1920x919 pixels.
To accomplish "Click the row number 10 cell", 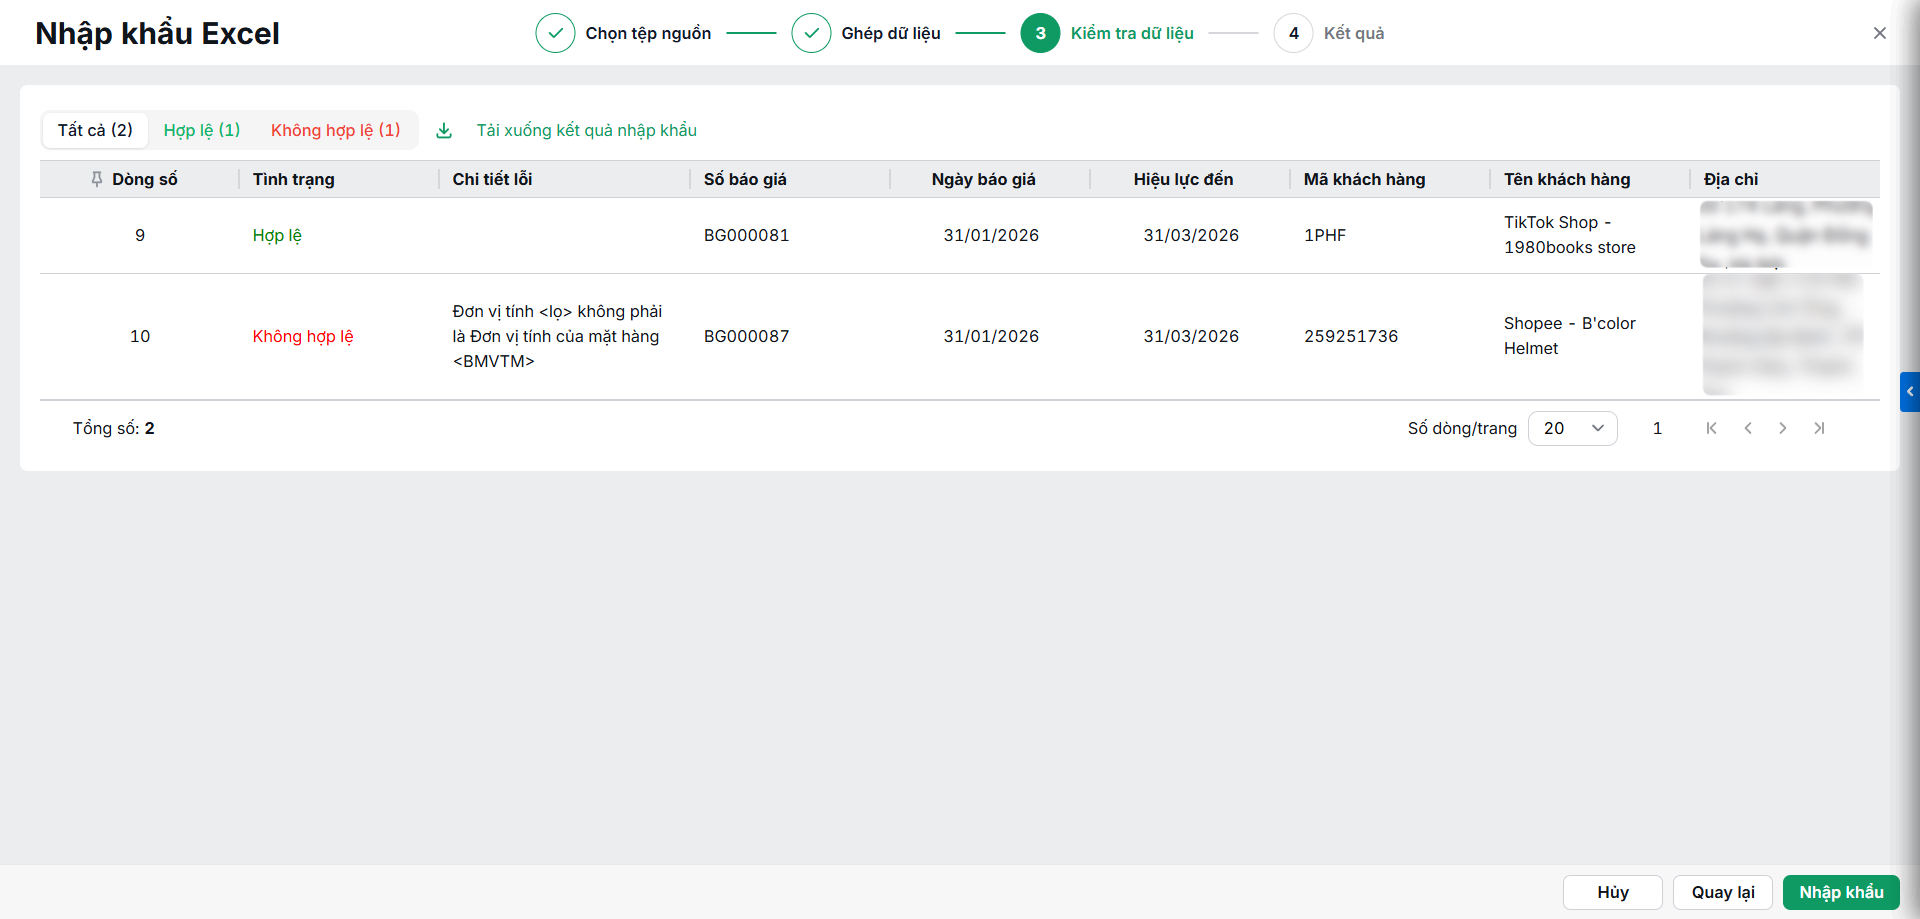I will coord(140,336).
